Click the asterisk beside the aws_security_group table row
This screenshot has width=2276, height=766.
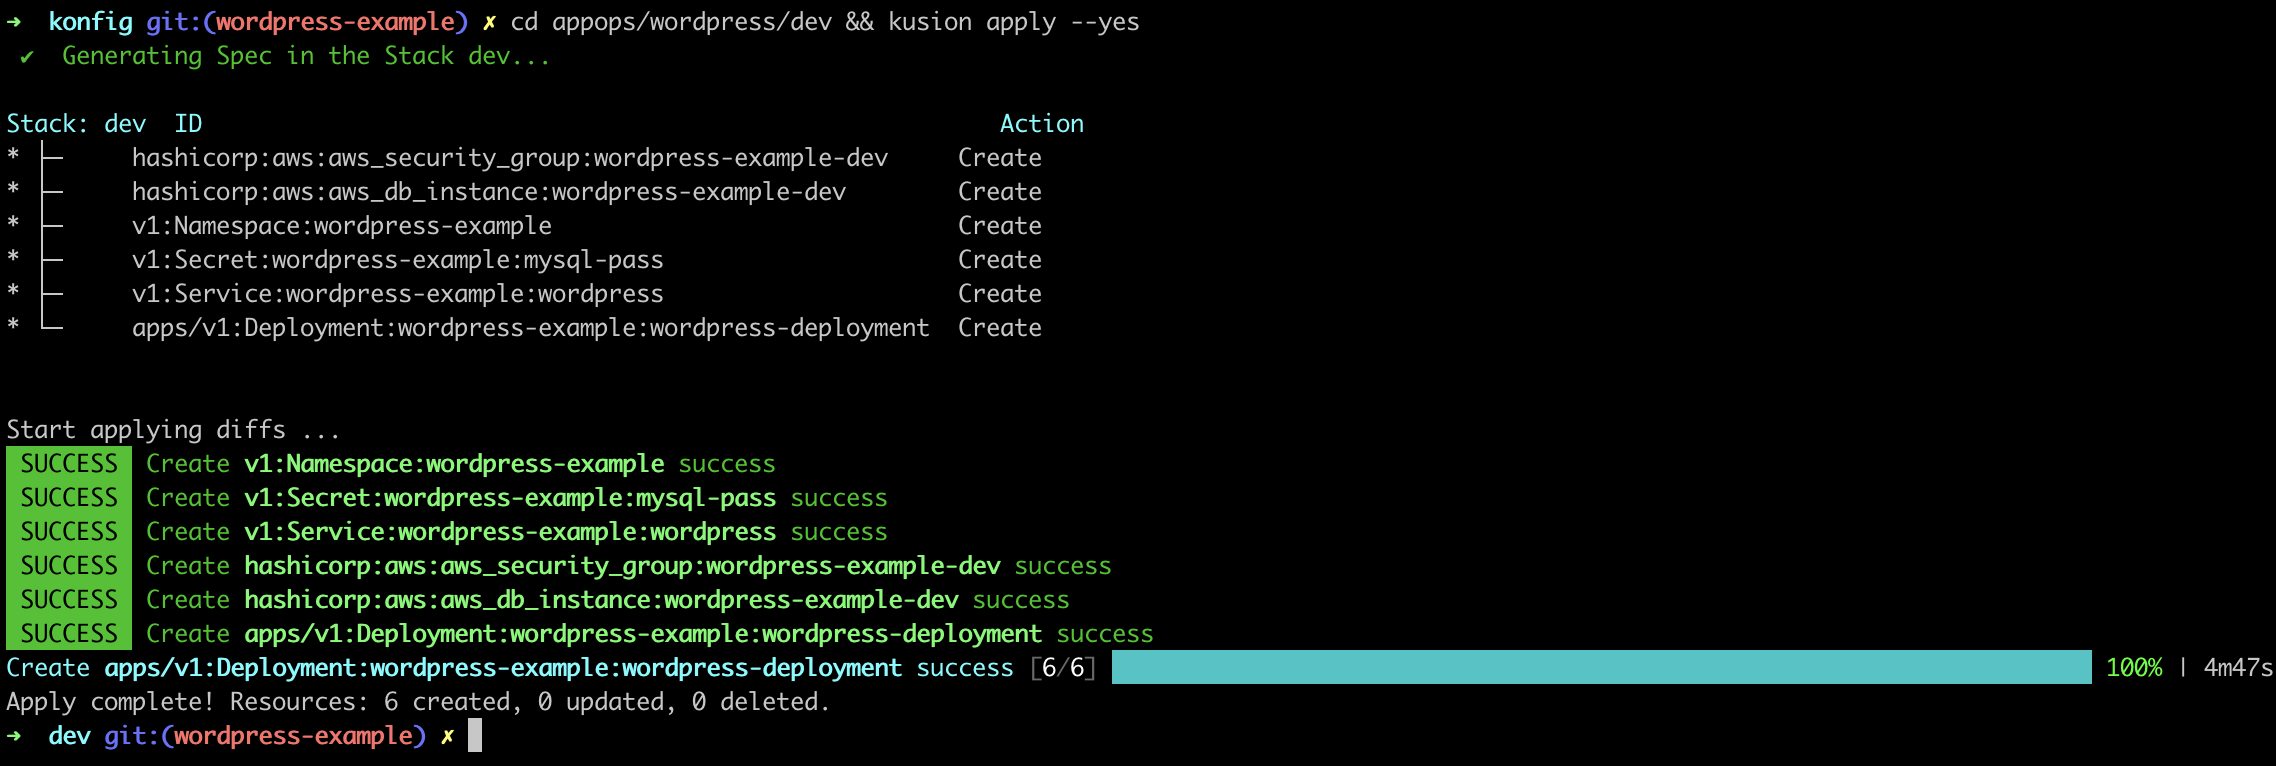pos(13,157)
